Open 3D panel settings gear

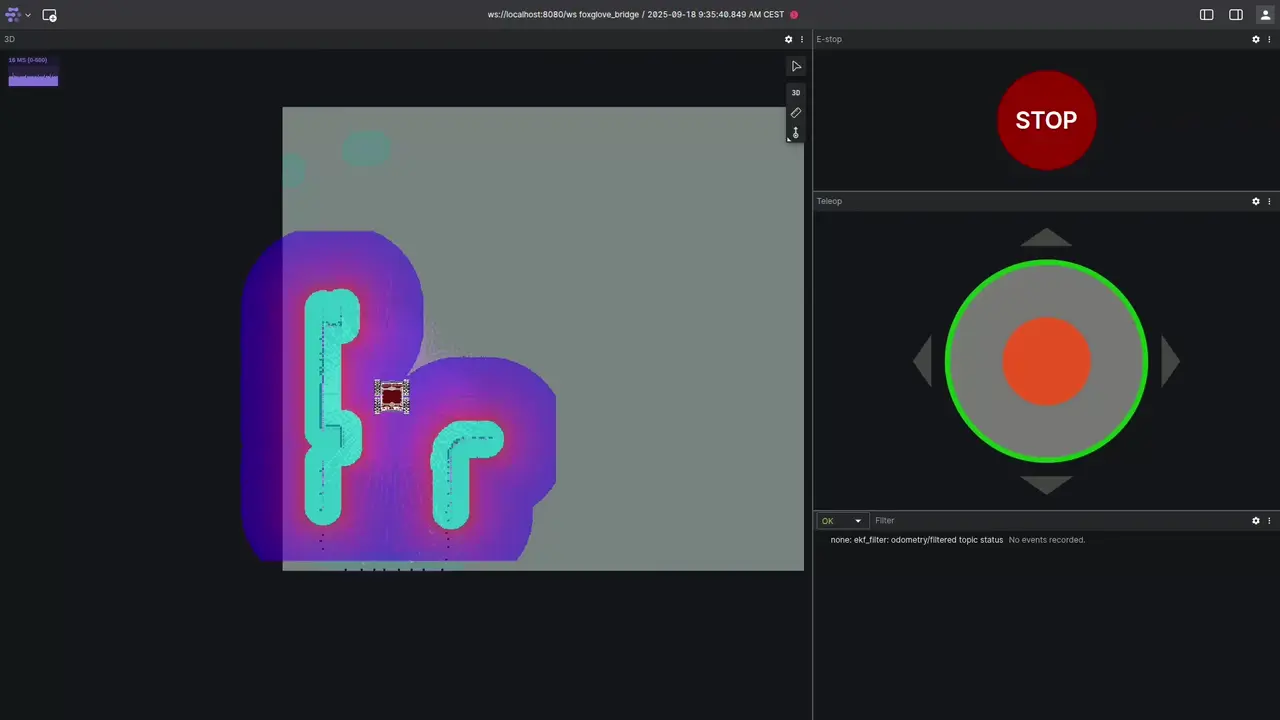tap(788, 40)
